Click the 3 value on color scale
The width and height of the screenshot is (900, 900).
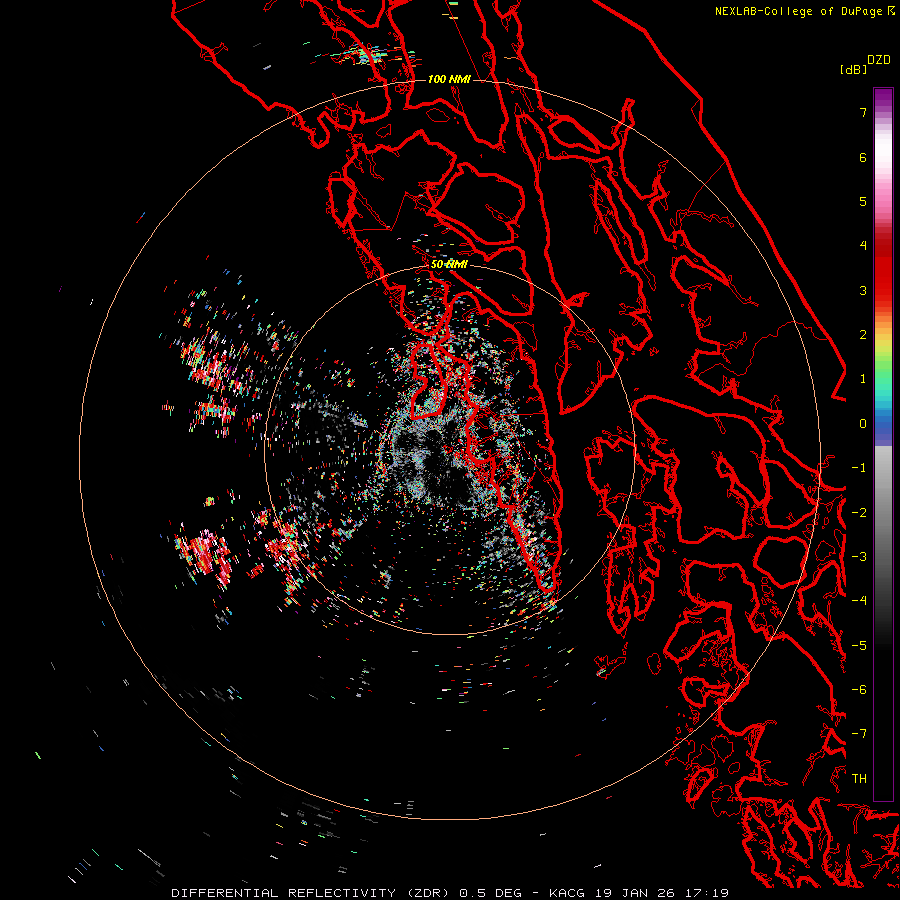[863, 290]
